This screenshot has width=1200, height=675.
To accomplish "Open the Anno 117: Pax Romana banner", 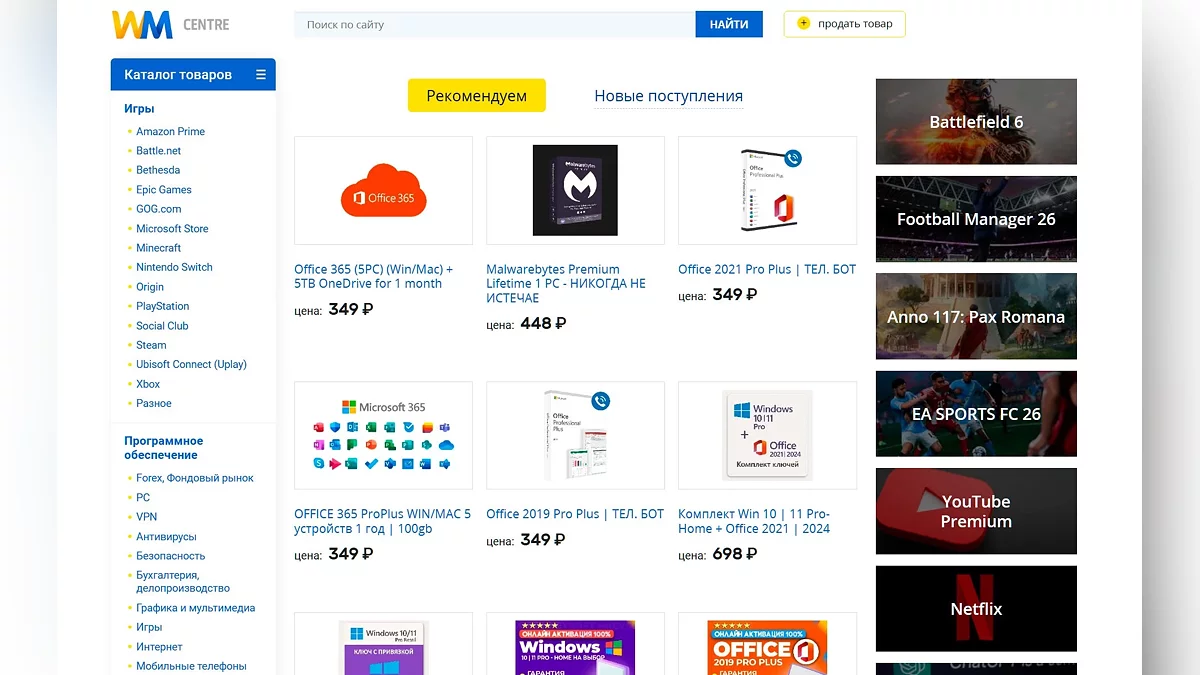I will [976, 317].
